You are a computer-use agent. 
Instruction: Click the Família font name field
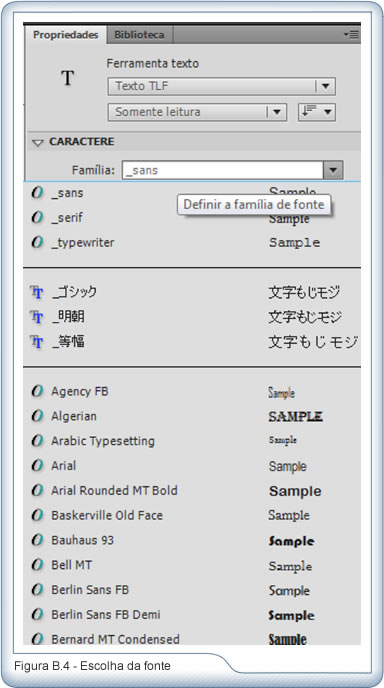(x=223, y=170)
